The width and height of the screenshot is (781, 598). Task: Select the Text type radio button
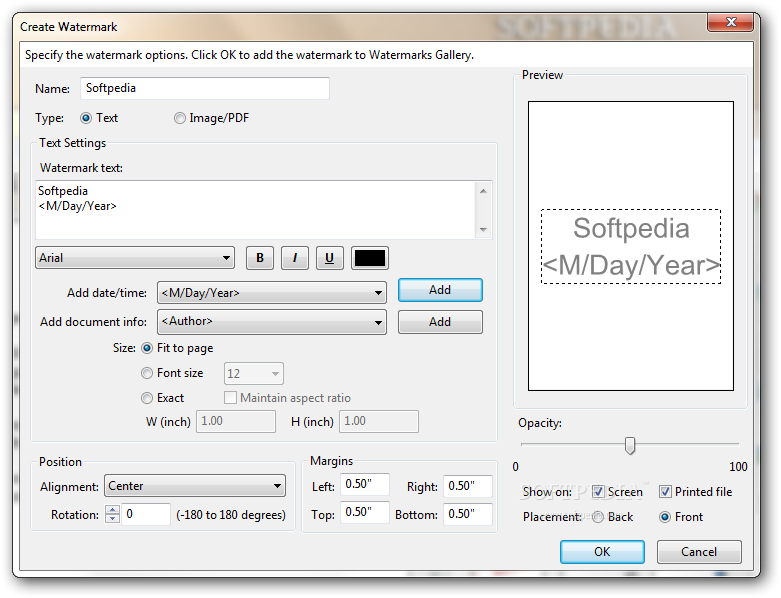(86, 118)
